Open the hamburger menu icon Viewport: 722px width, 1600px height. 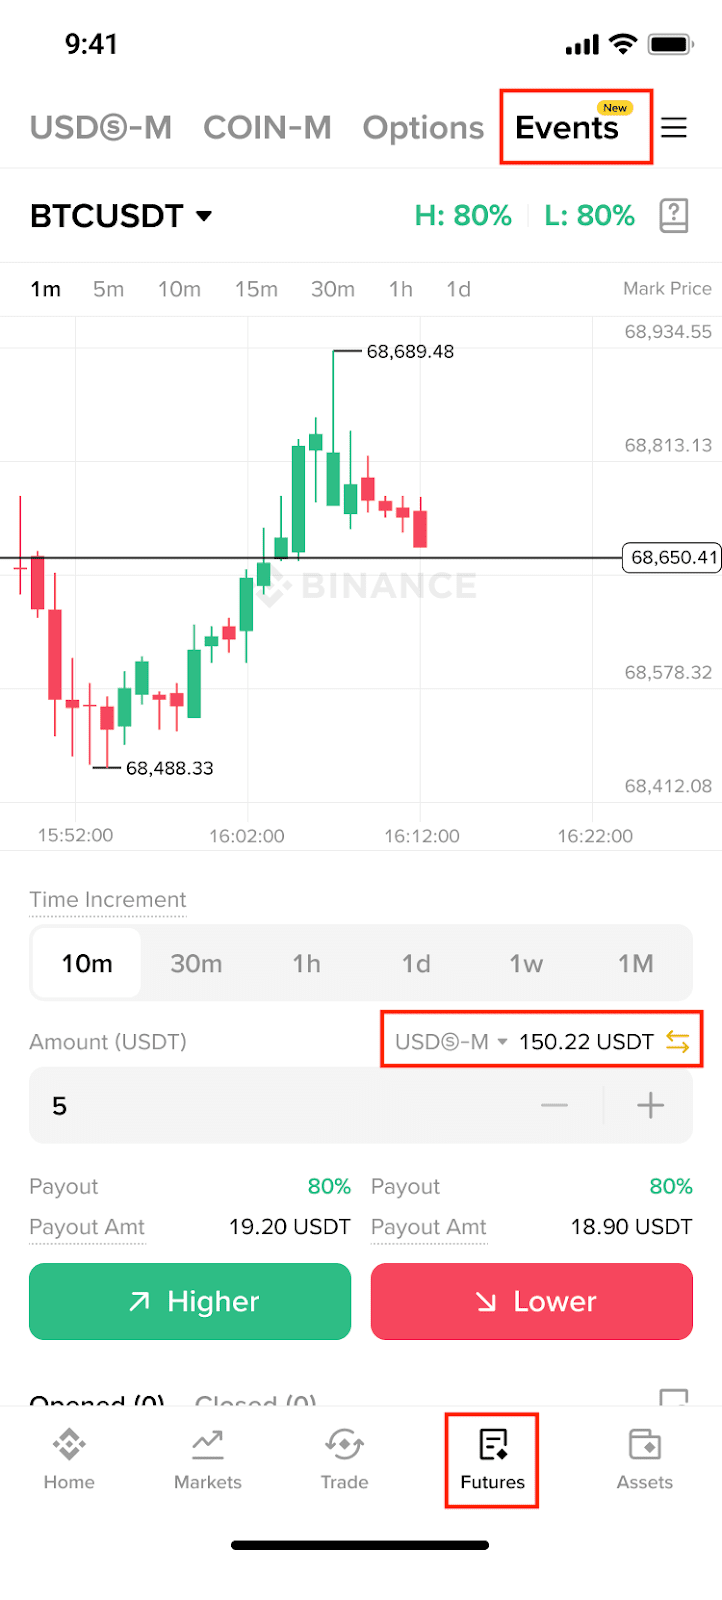coord(674,128)
